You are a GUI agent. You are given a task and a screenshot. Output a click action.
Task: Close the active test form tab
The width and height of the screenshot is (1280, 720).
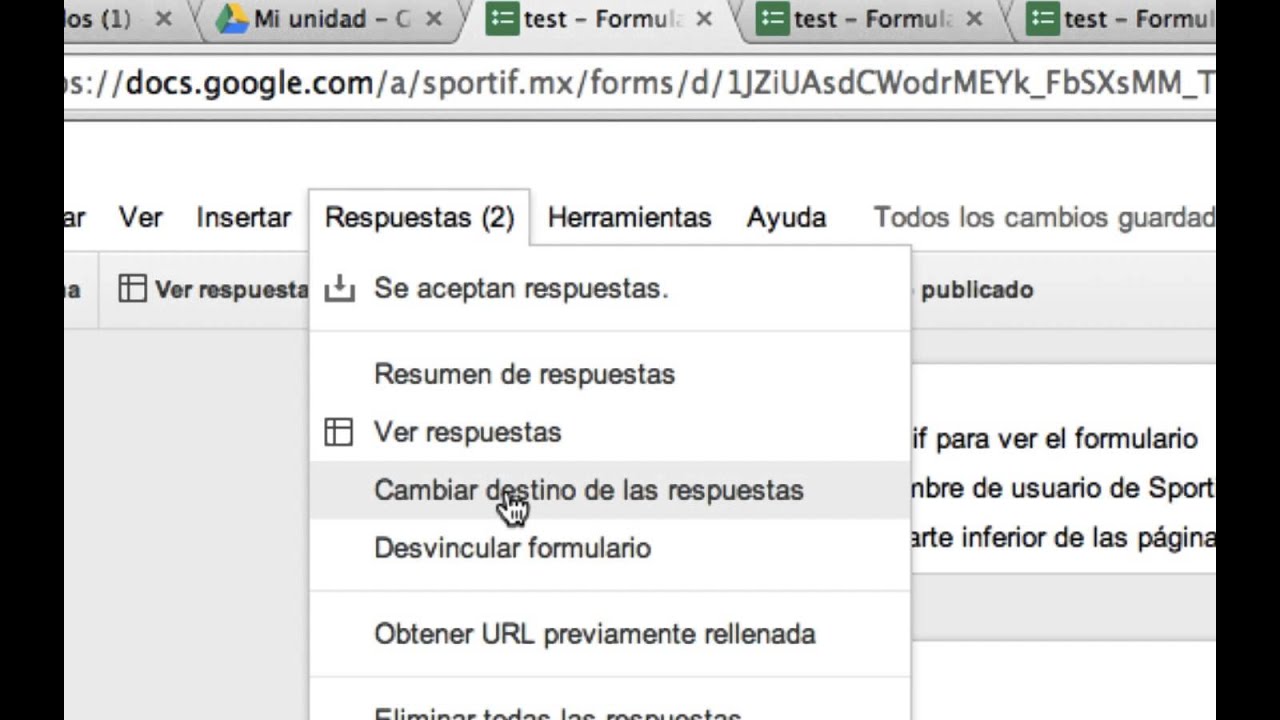(704, 19)
